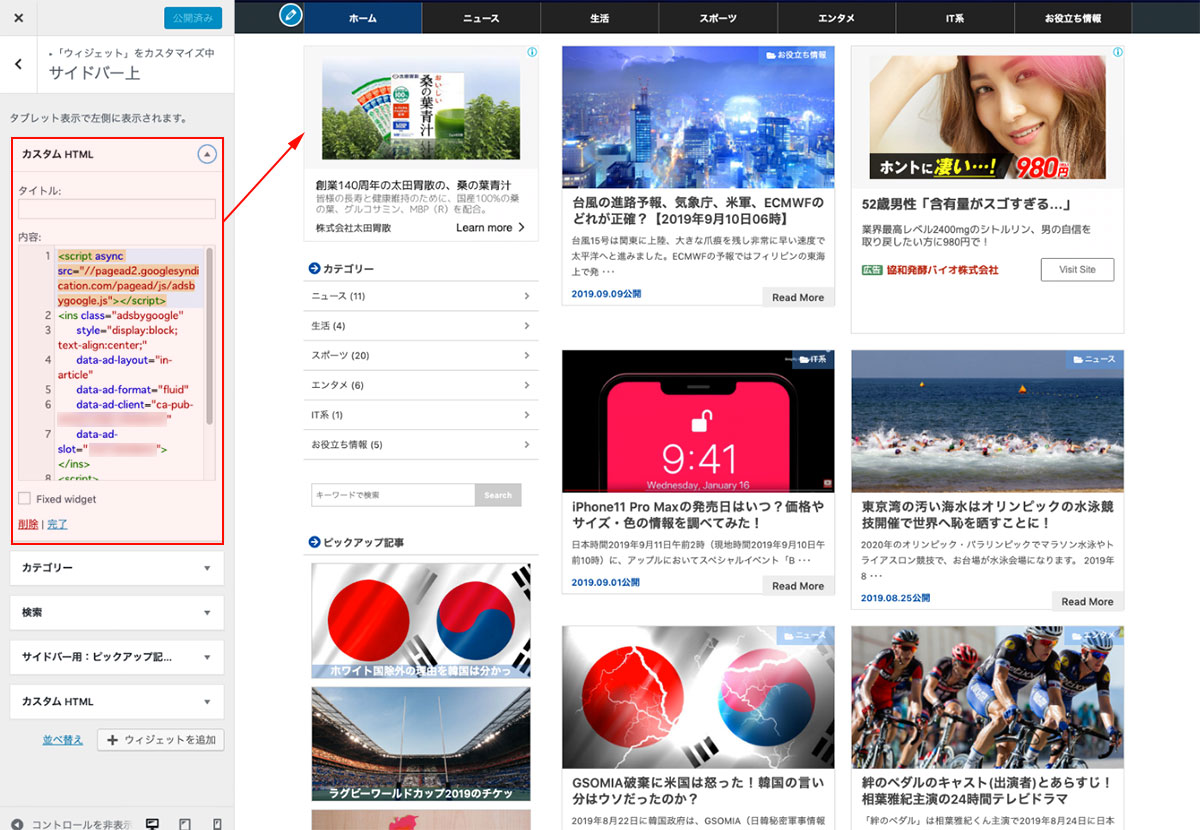Click the キーワードで検索 search field
This screenshot has height=830, width=1200.
[x=393, y=495]
